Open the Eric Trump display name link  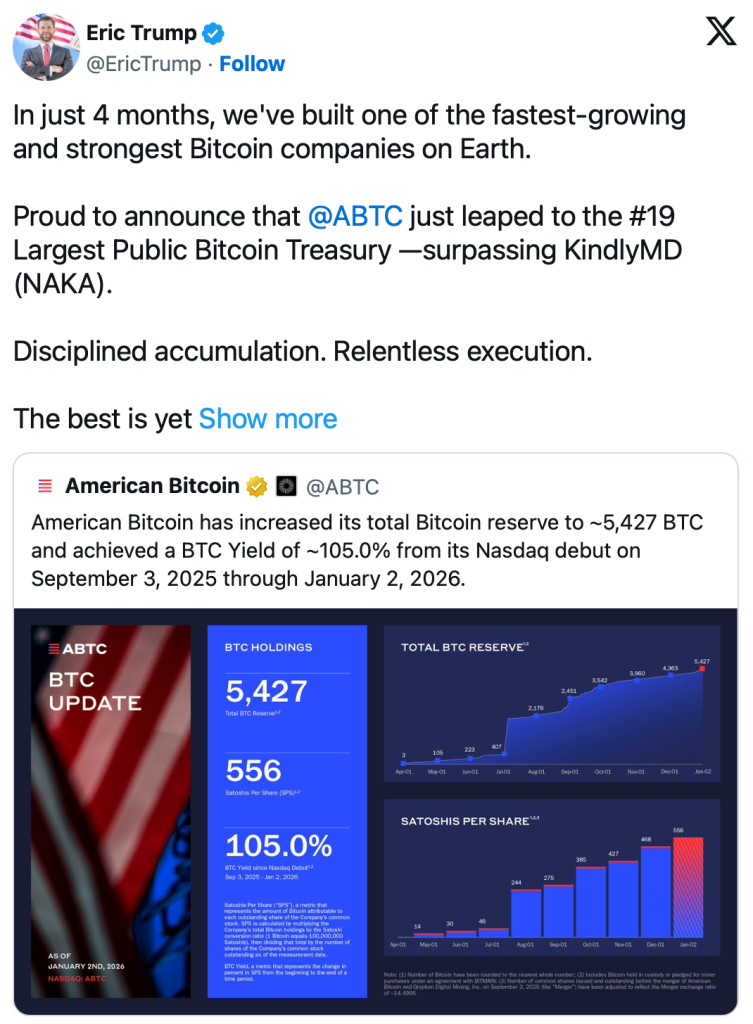click(141, 33)
